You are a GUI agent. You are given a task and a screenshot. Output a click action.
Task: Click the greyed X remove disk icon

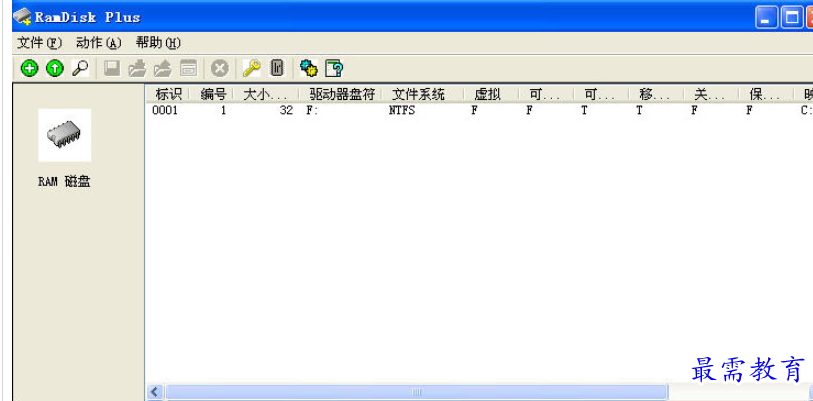point(220,68)
